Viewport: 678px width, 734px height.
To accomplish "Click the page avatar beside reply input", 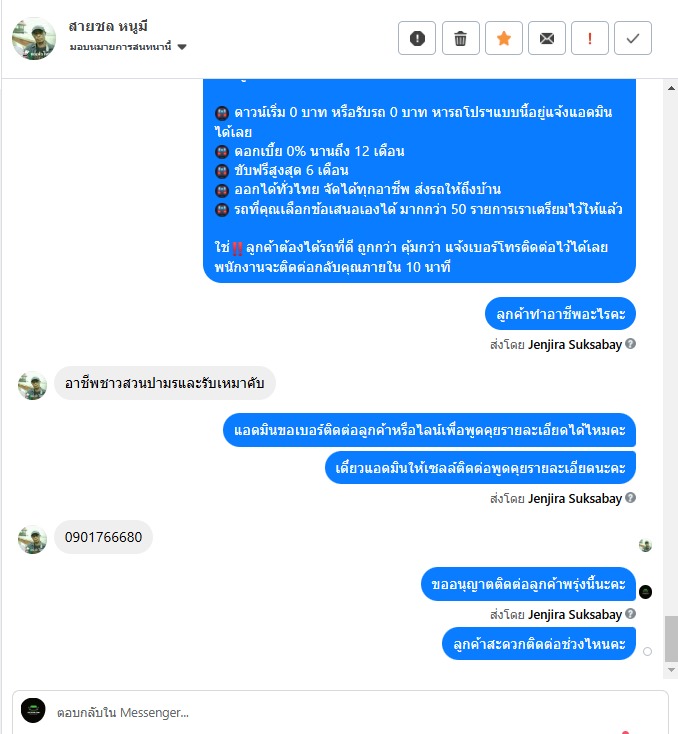I will point(33,711).
